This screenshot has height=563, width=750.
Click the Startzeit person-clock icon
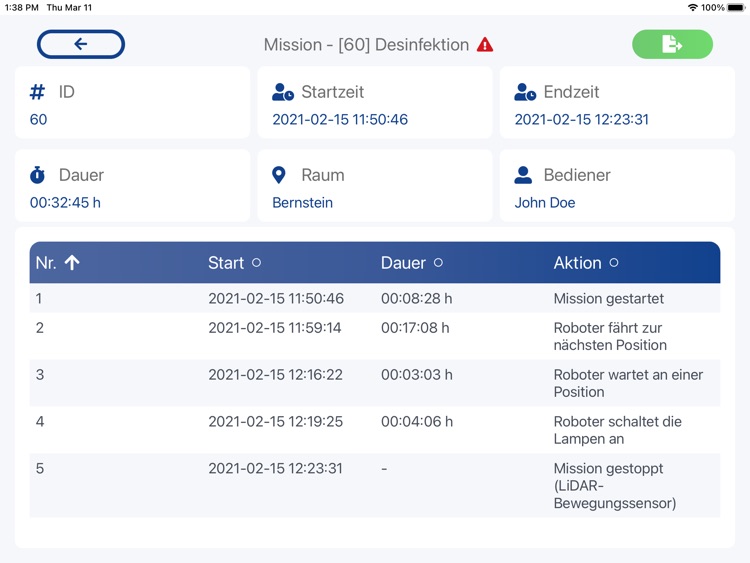pyautogui.click(x=283, y=92)
